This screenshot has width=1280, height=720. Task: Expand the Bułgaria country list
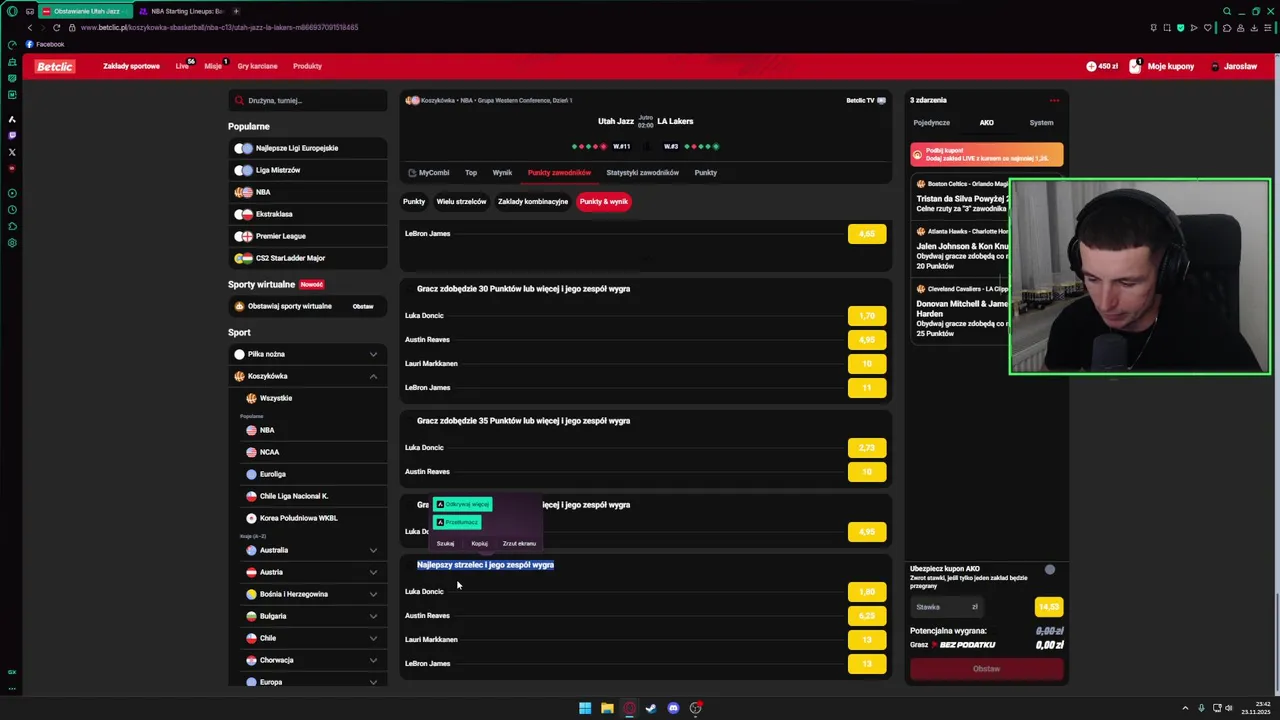(x=373, y=616)
